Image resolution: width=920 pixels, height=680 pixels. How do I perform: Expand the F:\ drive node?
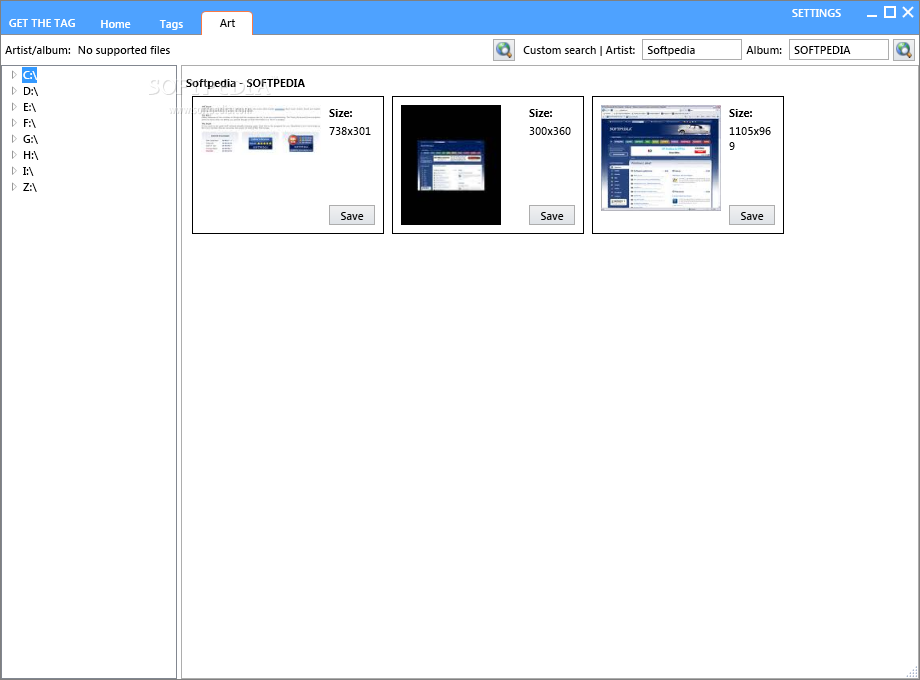14,123
